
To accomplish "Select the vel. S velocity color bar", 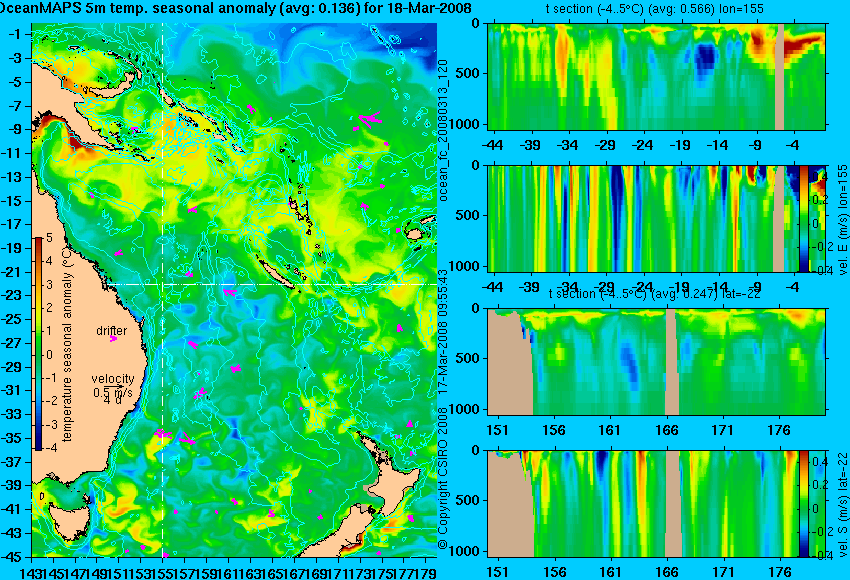I will (803, 504).
